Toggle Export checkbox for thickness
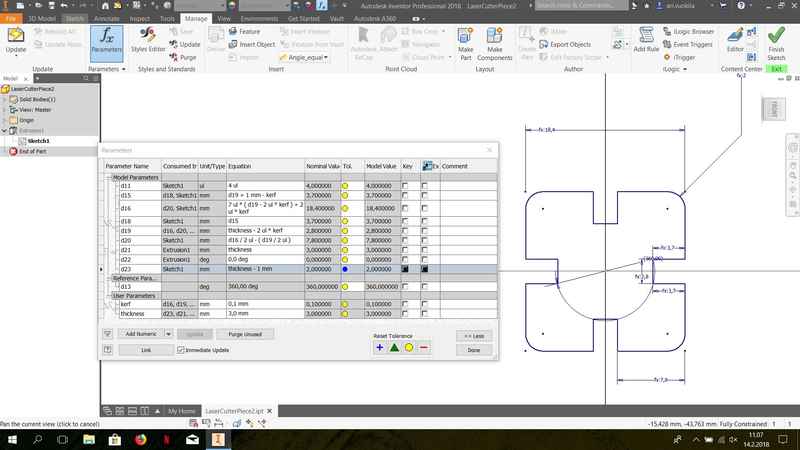The width and height of the screenshot is (800, 450). pos(424,314)
